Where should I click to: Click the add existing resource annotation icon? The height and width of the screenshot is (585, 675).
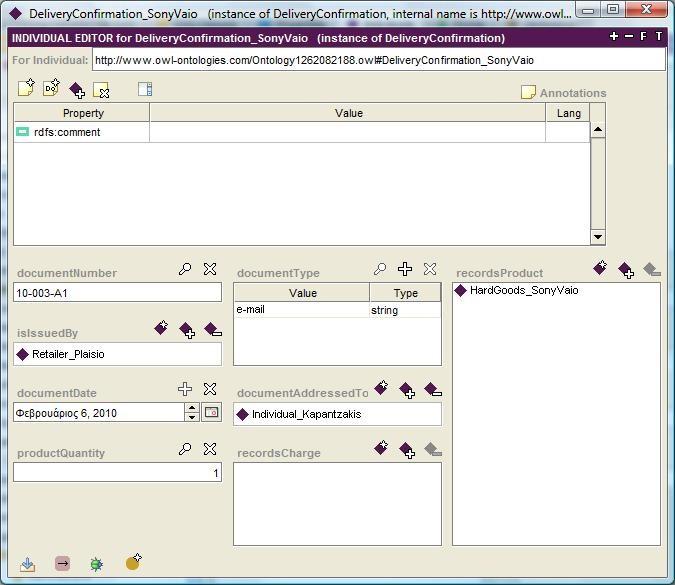(77, 90)
